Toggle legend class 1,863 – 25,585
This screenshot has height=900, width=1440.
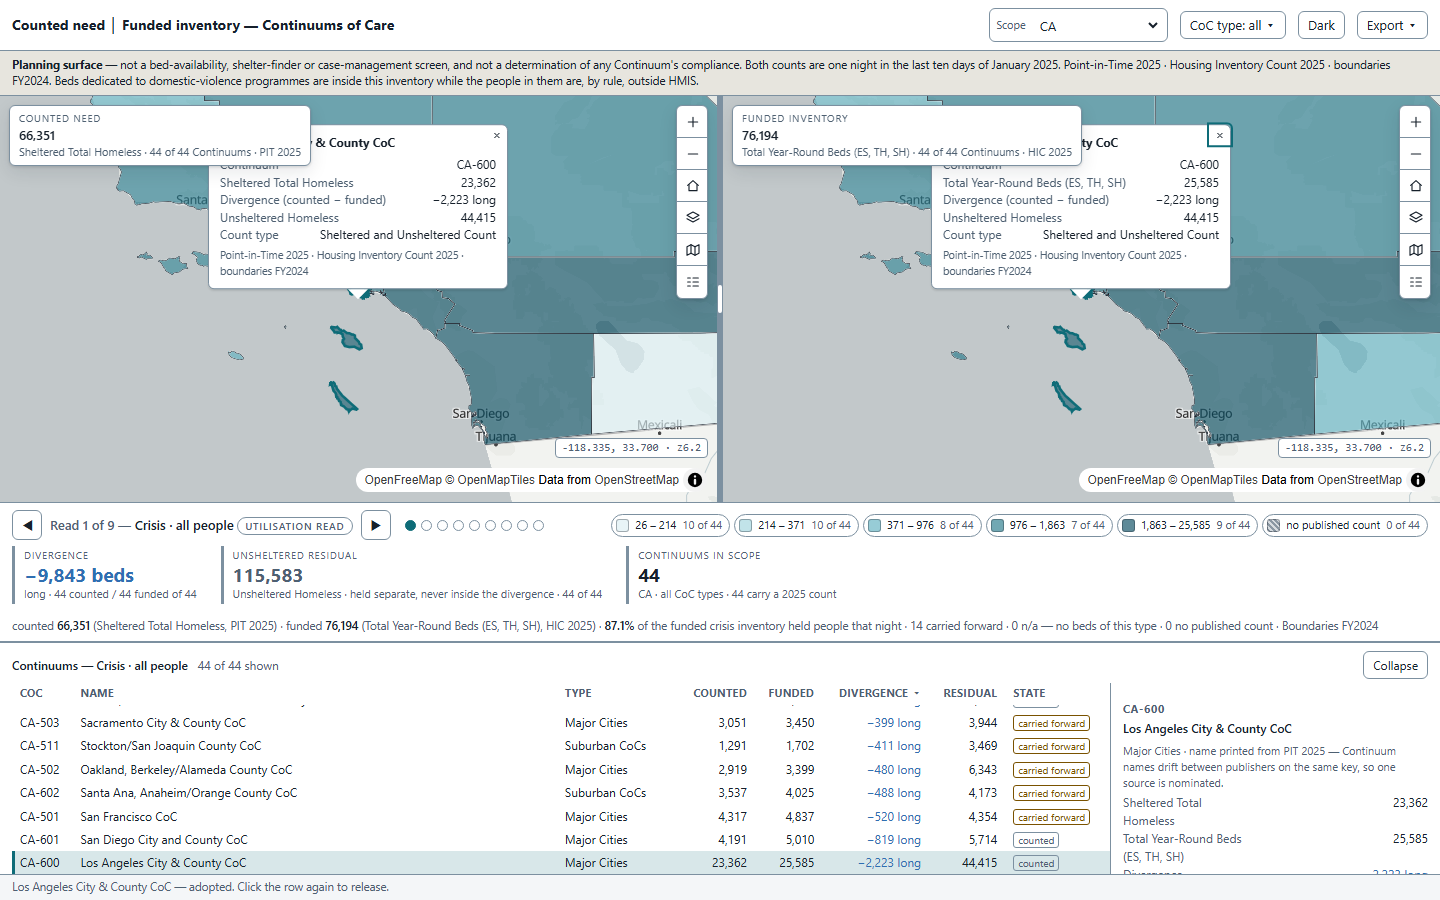1187,525
